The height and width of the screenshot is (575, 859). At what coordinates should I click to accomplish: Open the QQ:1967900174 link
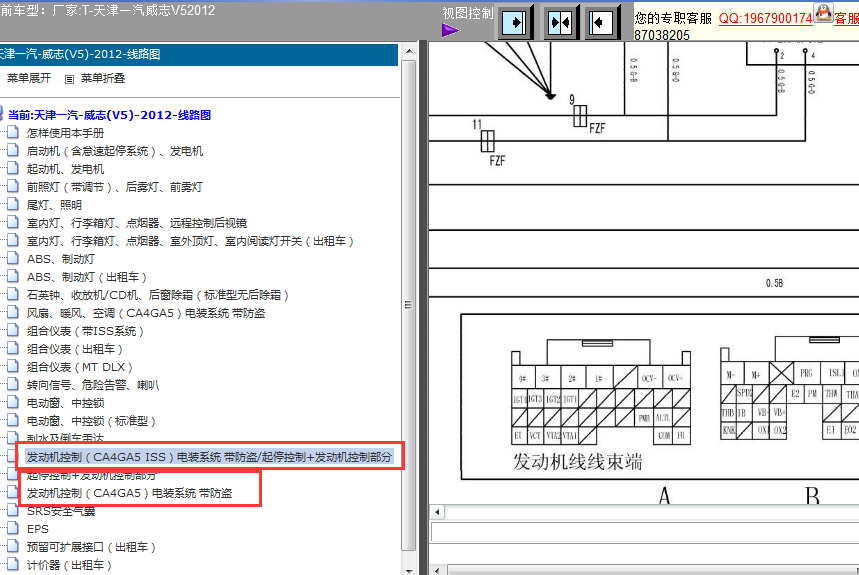tap(765, 18)
